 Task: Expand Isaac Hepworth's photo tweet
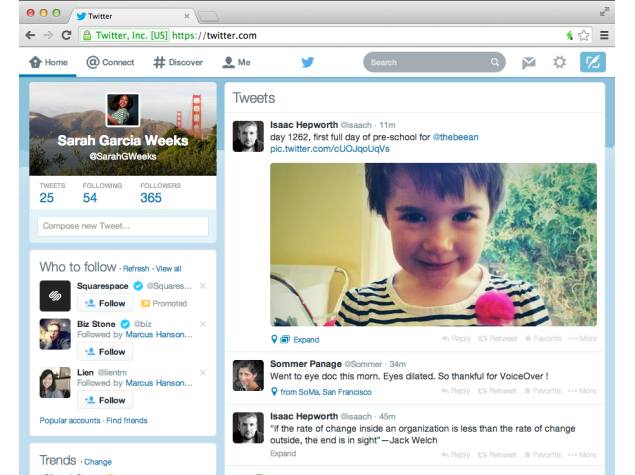305,339
